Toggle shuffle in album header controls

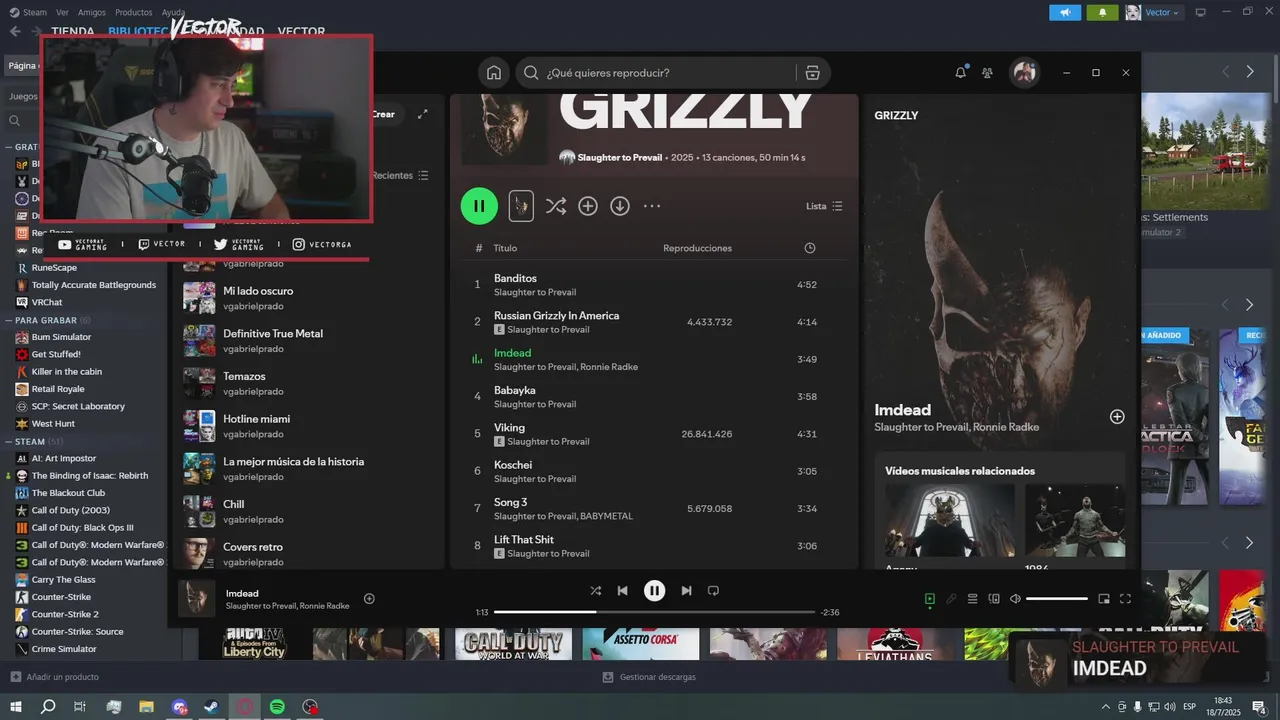coord(556,206)
